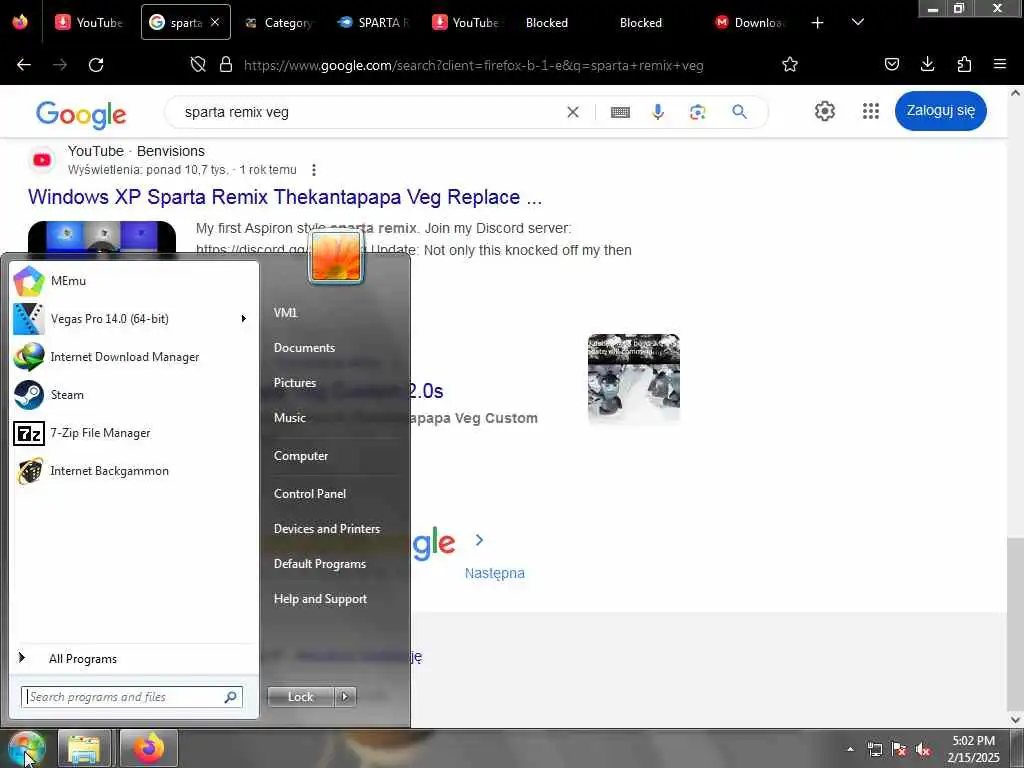Image resolution: width=1024 pixels, height=768 pixels.
Task: Click the muted volume tray icon
Action: 923,750
